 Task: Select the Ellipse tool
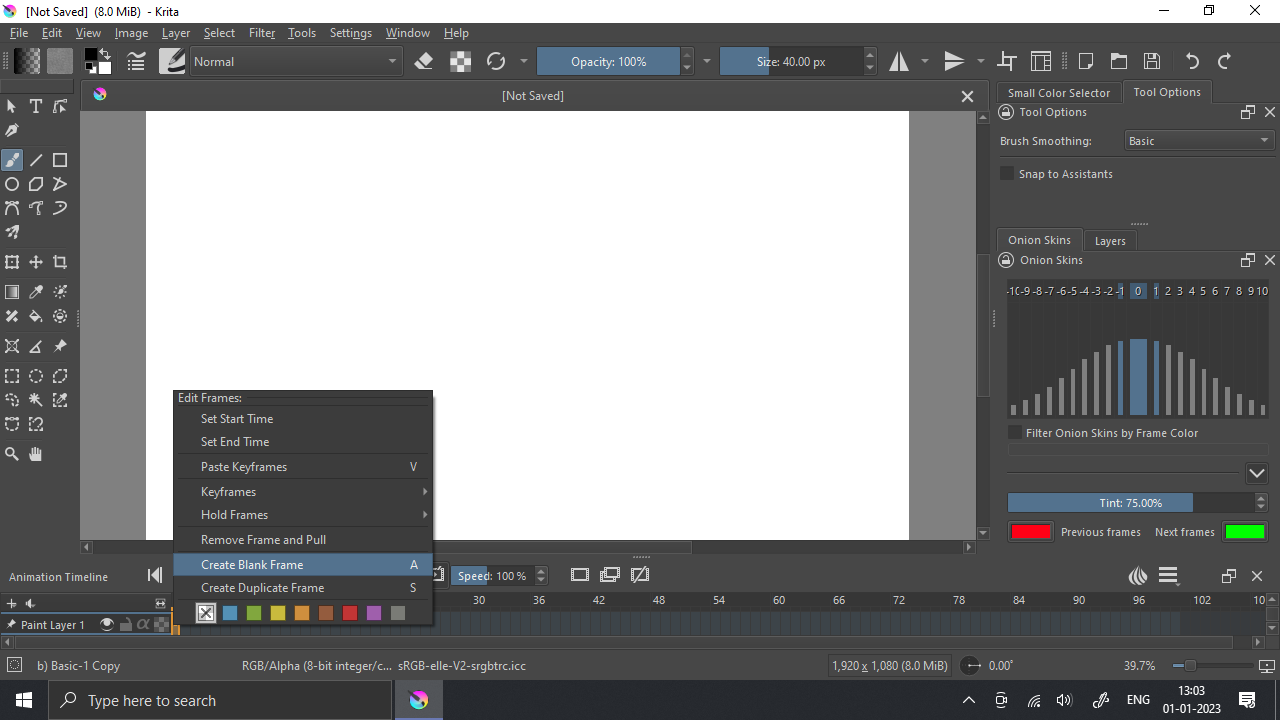coord(12,184)
